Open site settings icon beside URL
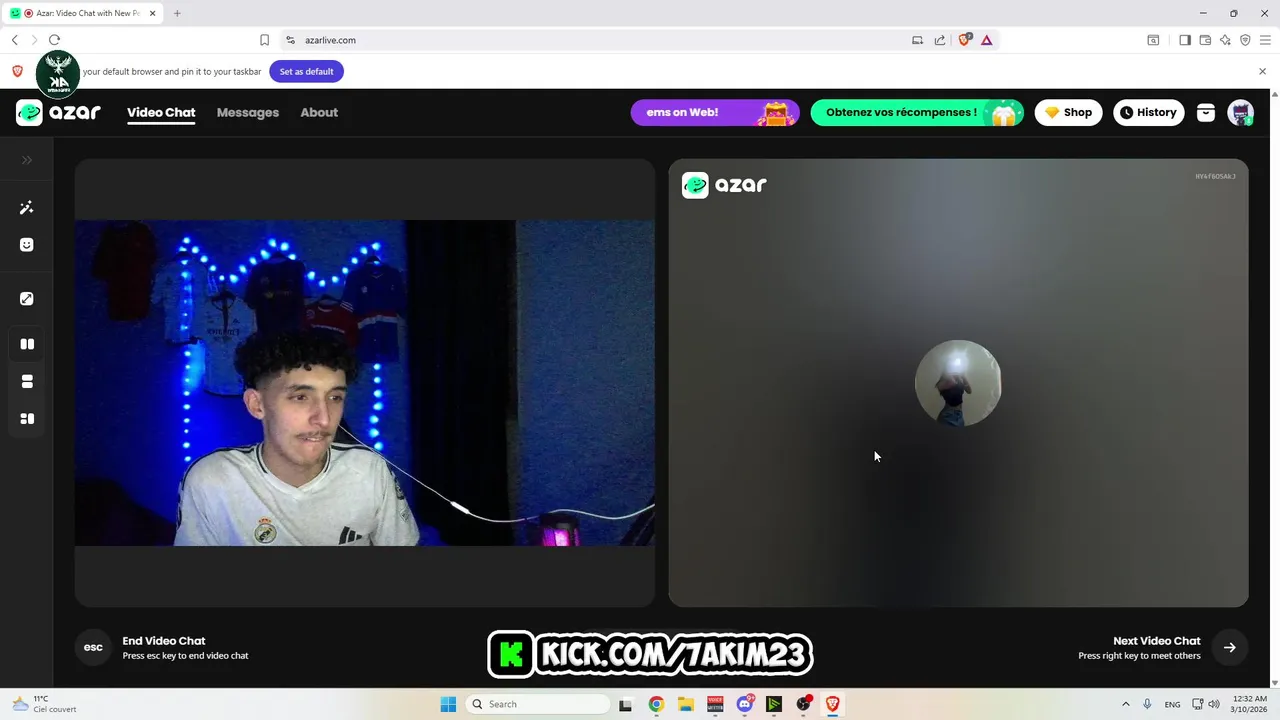 coord(290,40)
